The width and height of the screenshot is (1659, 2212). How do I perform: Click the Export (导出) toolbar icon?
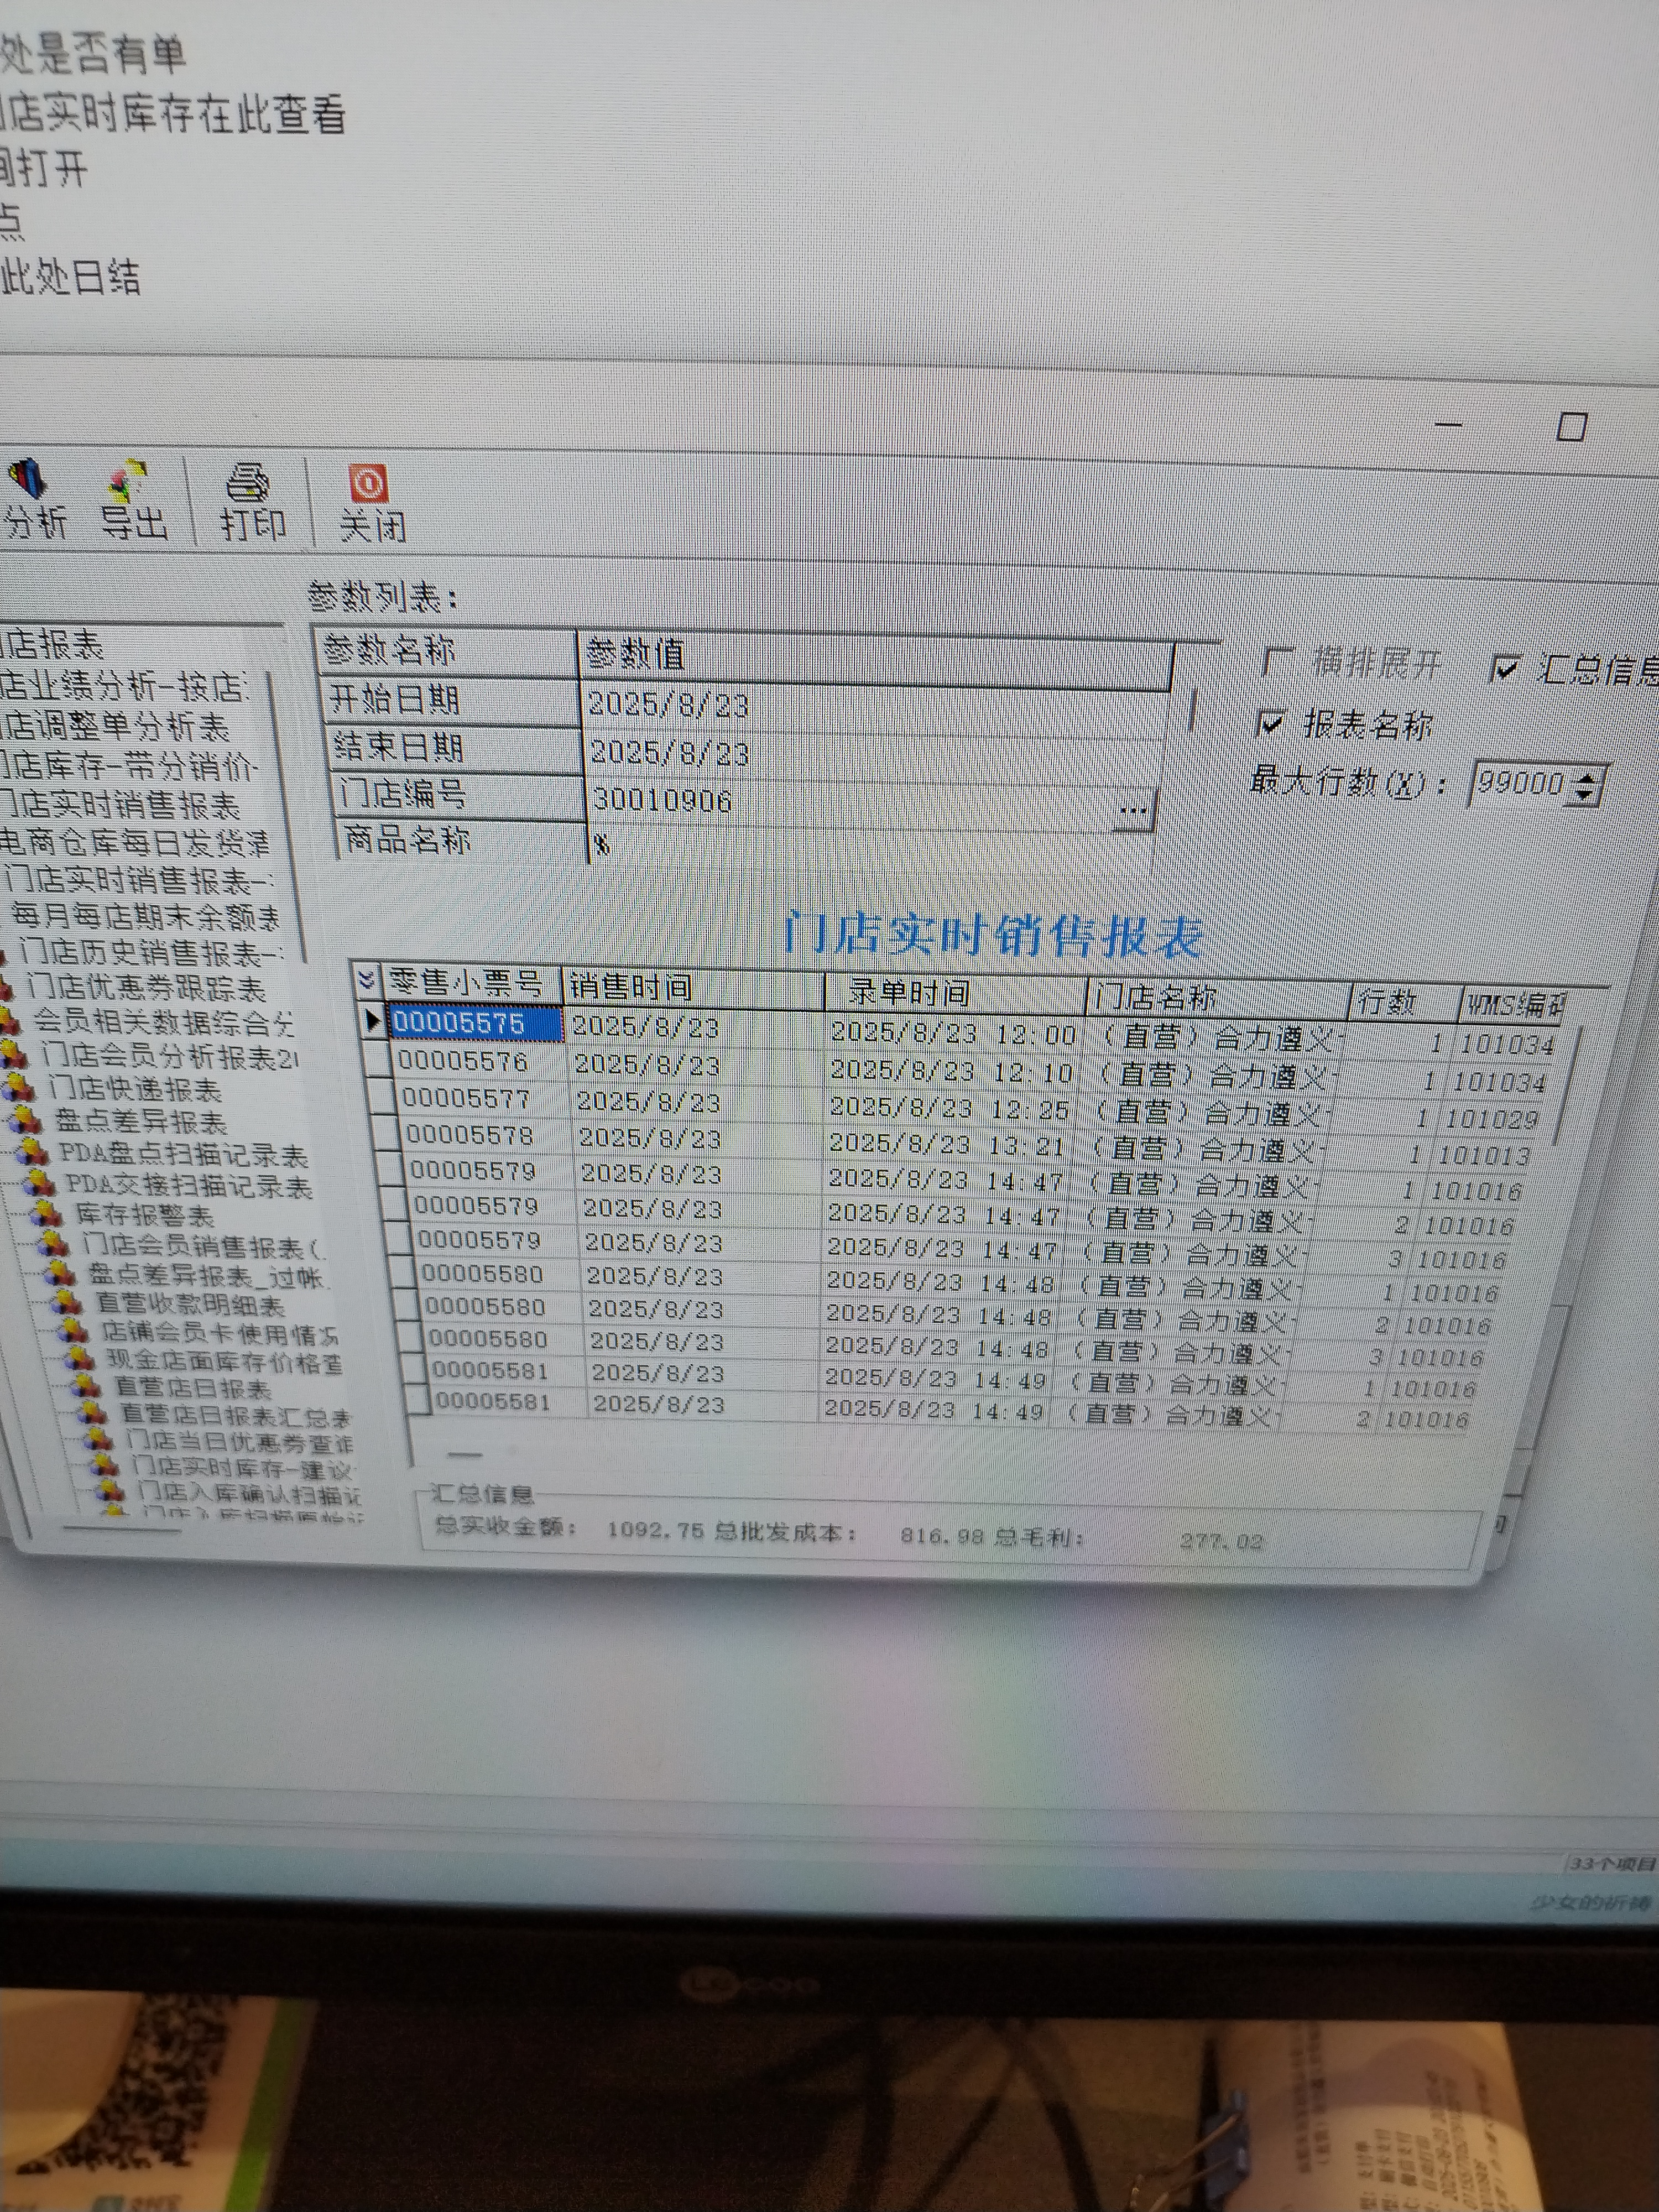(128, 481)
